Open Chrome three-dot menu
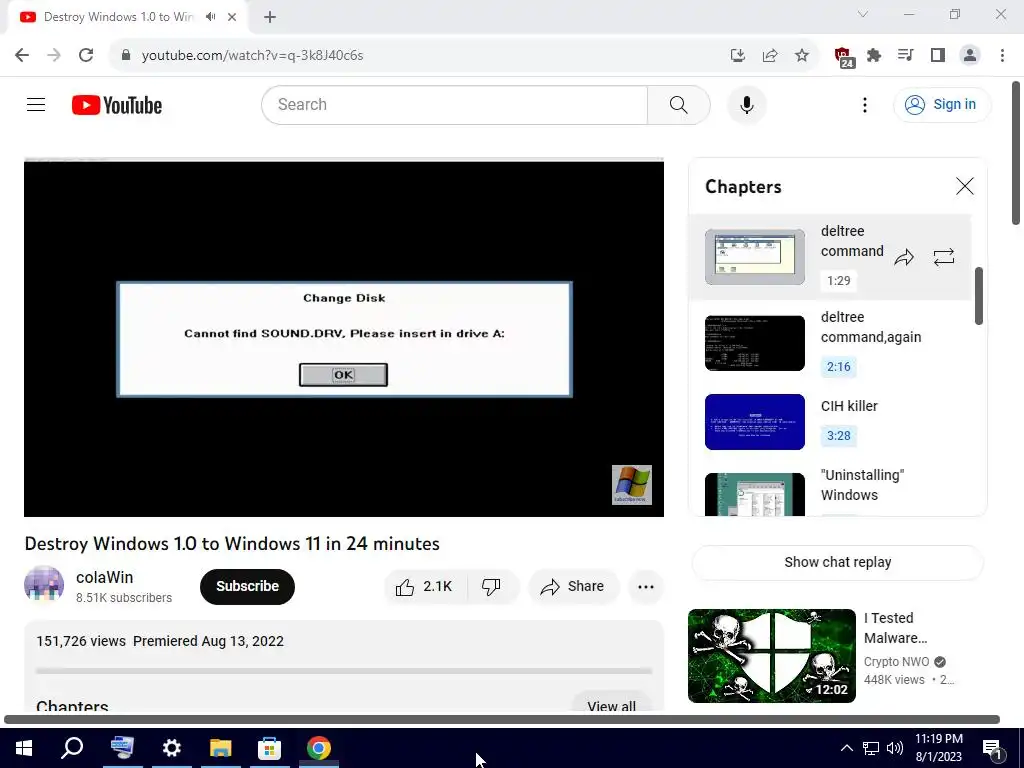This screenshot has width=1024, height=768. [1002, 56]
